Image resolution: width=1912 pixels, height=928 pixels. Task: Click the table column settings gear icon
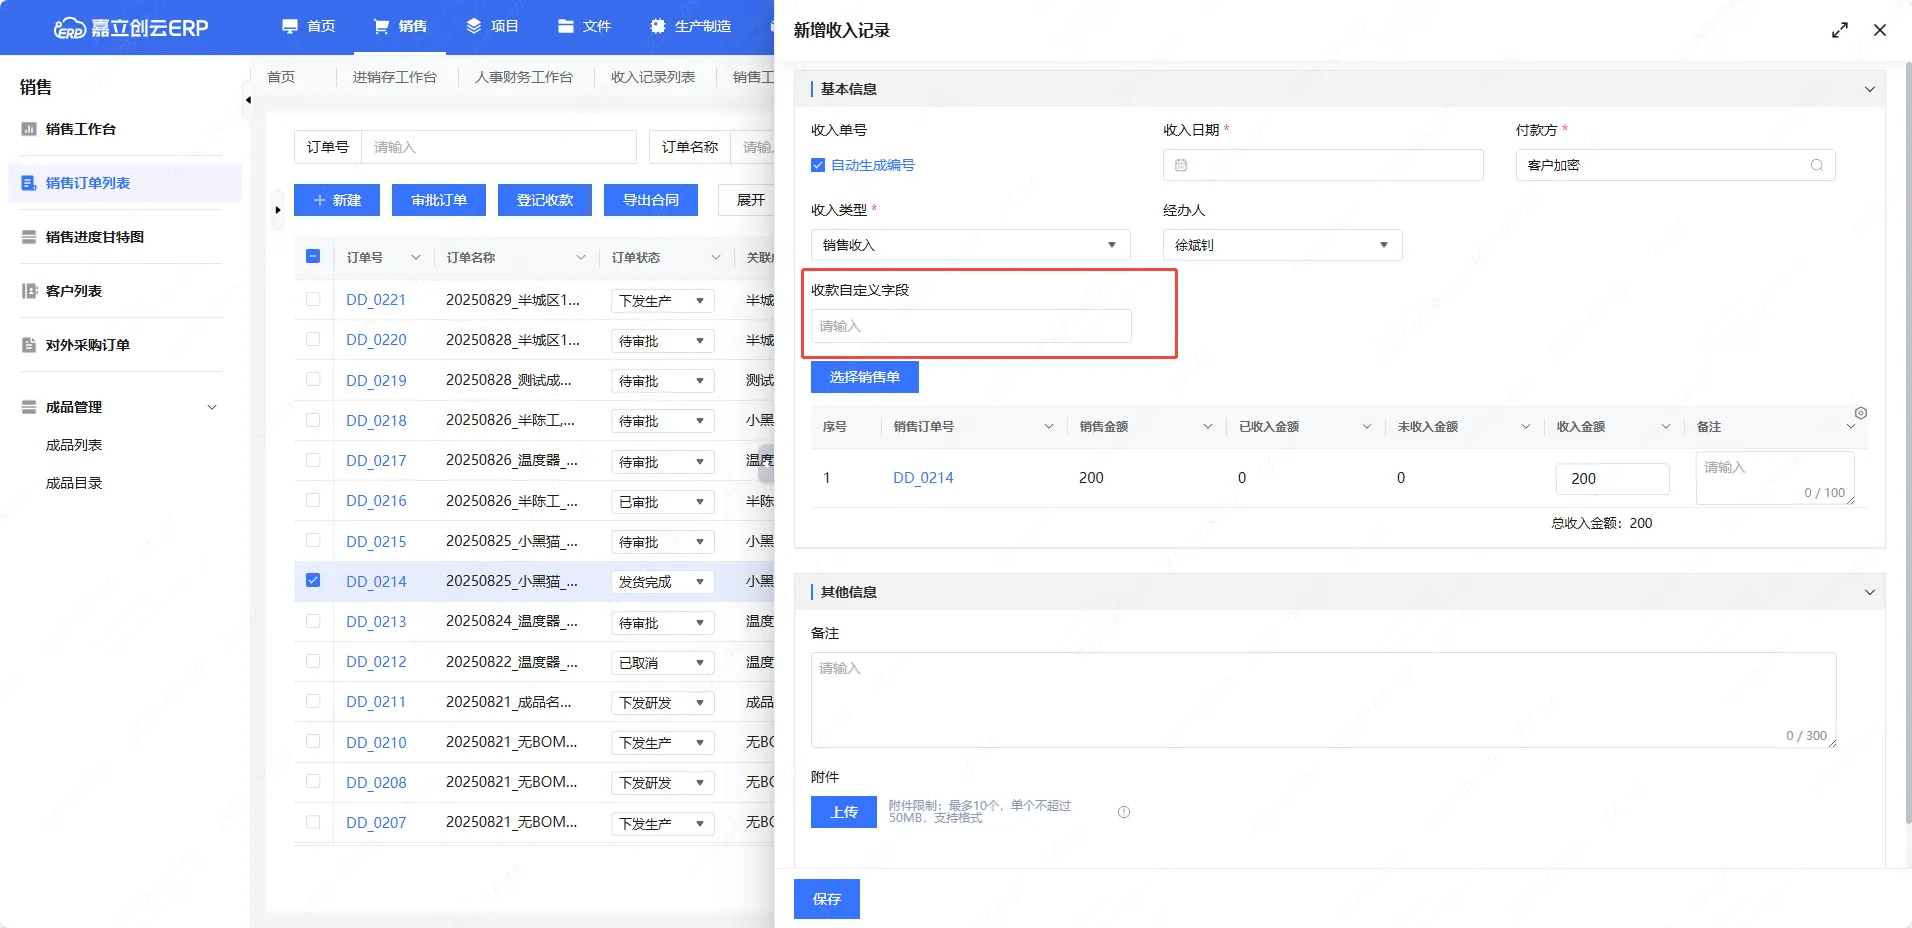click(1861, 413)
